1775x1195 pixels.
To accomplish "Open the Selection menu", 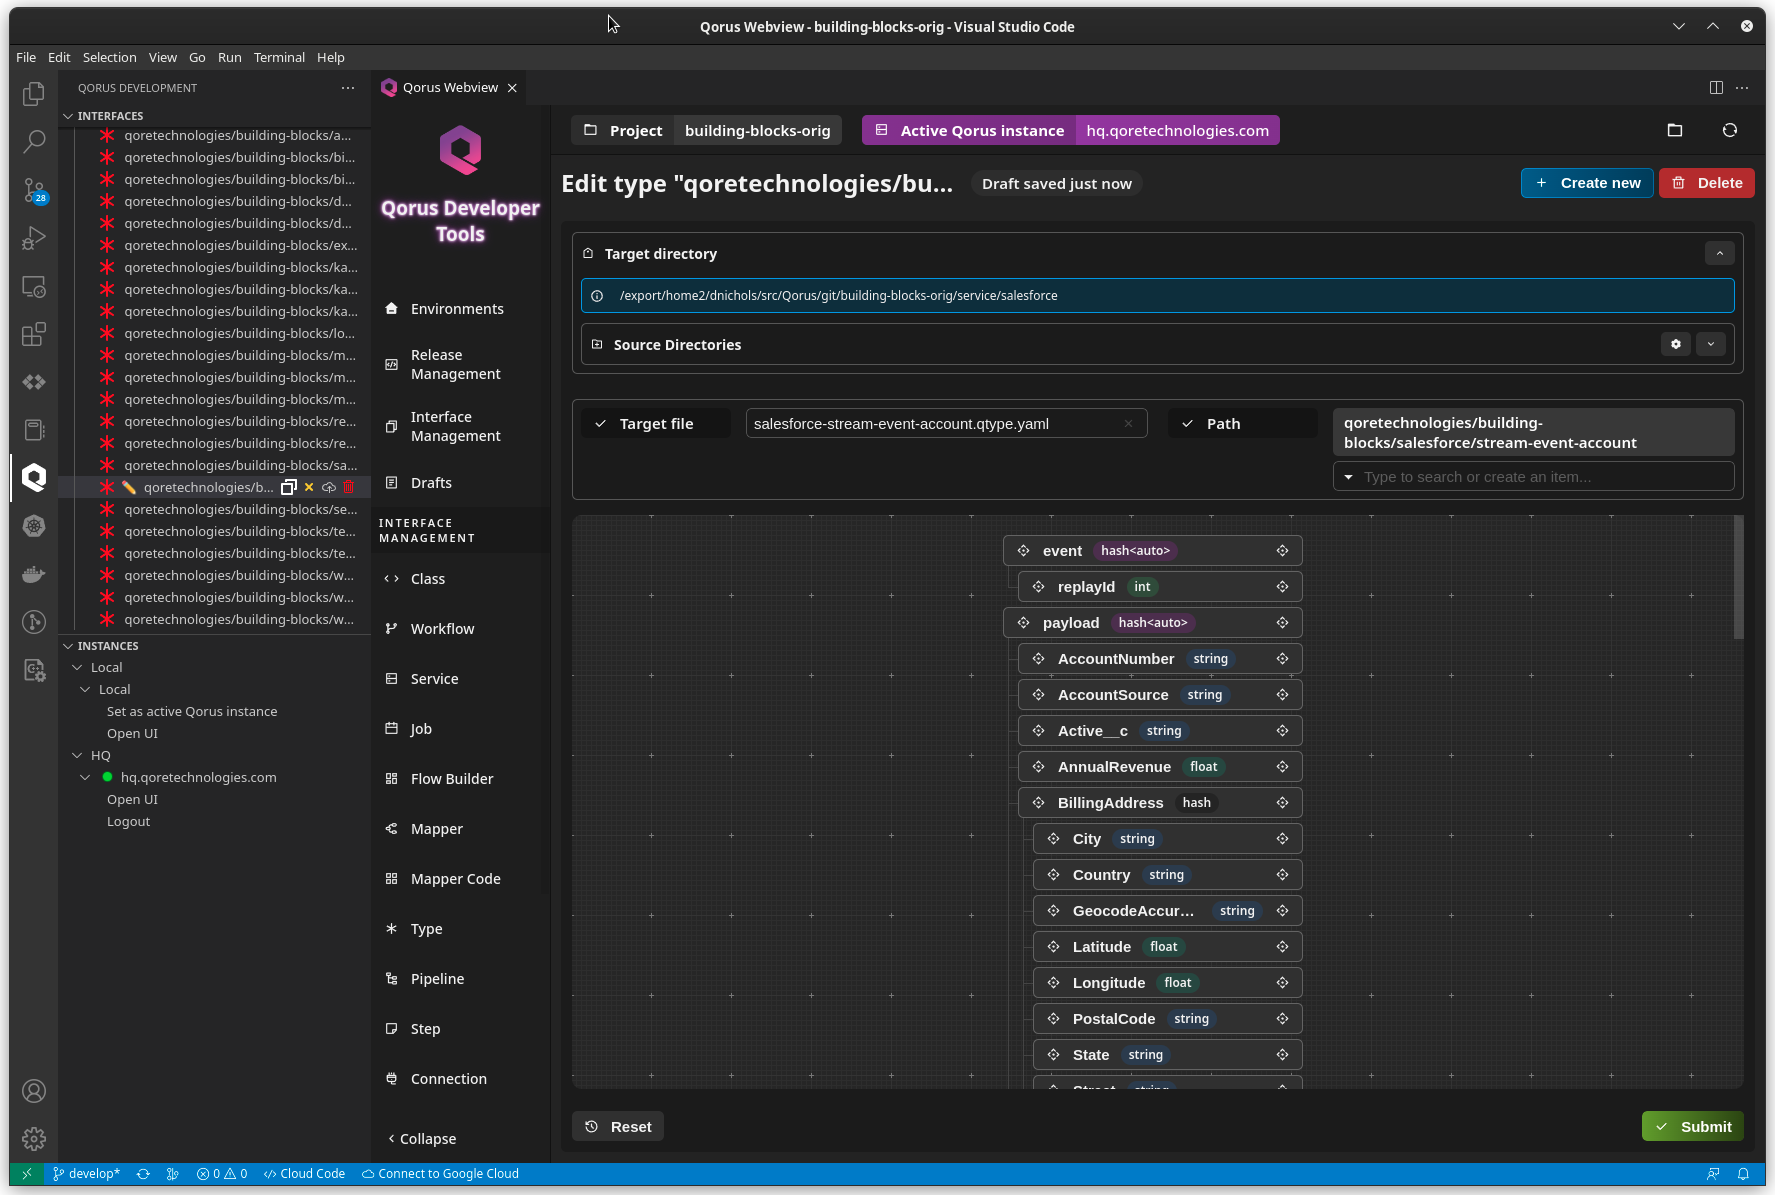I will pyautogui.click(x=109, y=57).
